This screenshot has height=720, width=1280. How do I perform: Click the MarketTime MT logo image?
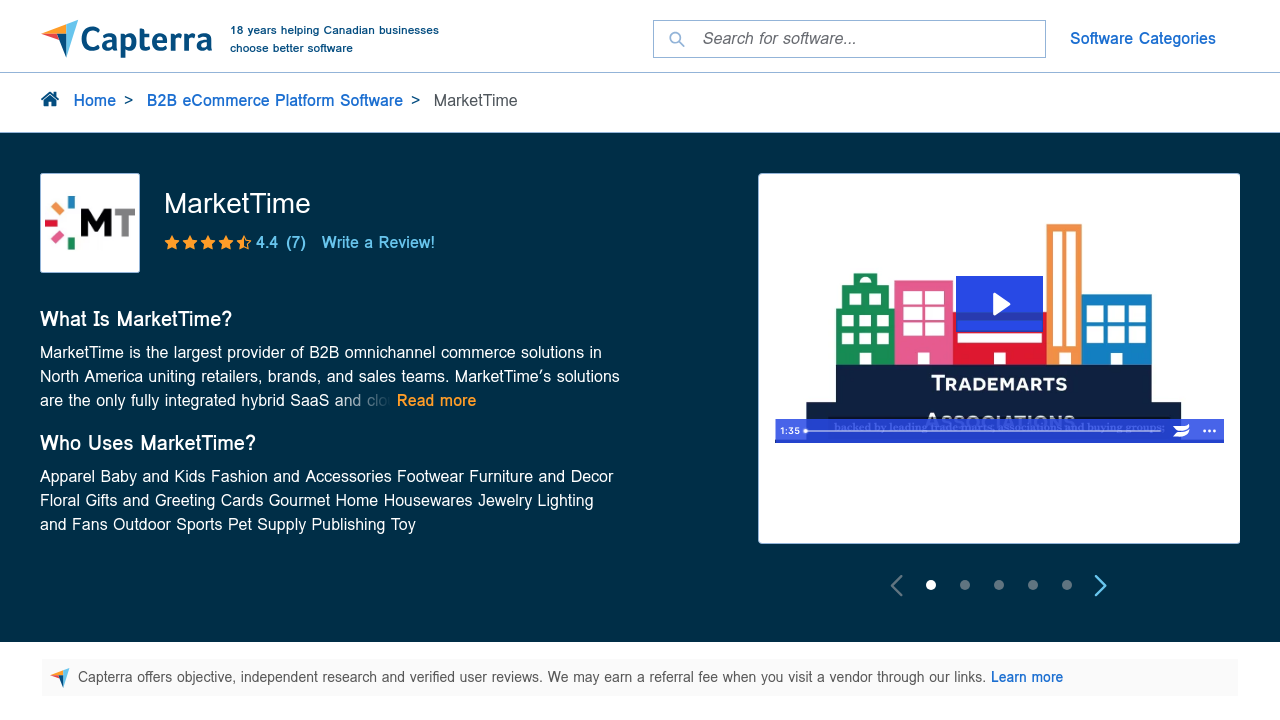[90, 223]
